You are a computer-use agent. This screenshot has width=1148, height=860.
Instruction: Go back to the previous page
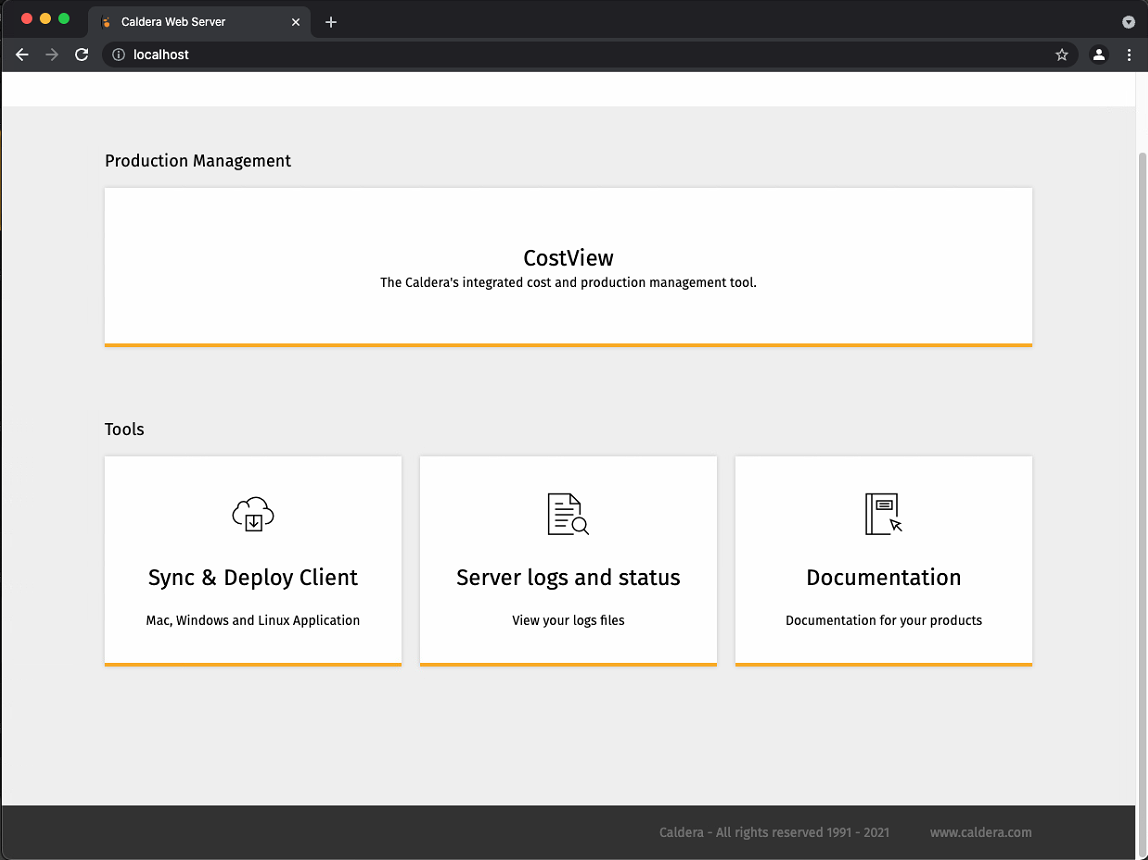click(22, 55)
